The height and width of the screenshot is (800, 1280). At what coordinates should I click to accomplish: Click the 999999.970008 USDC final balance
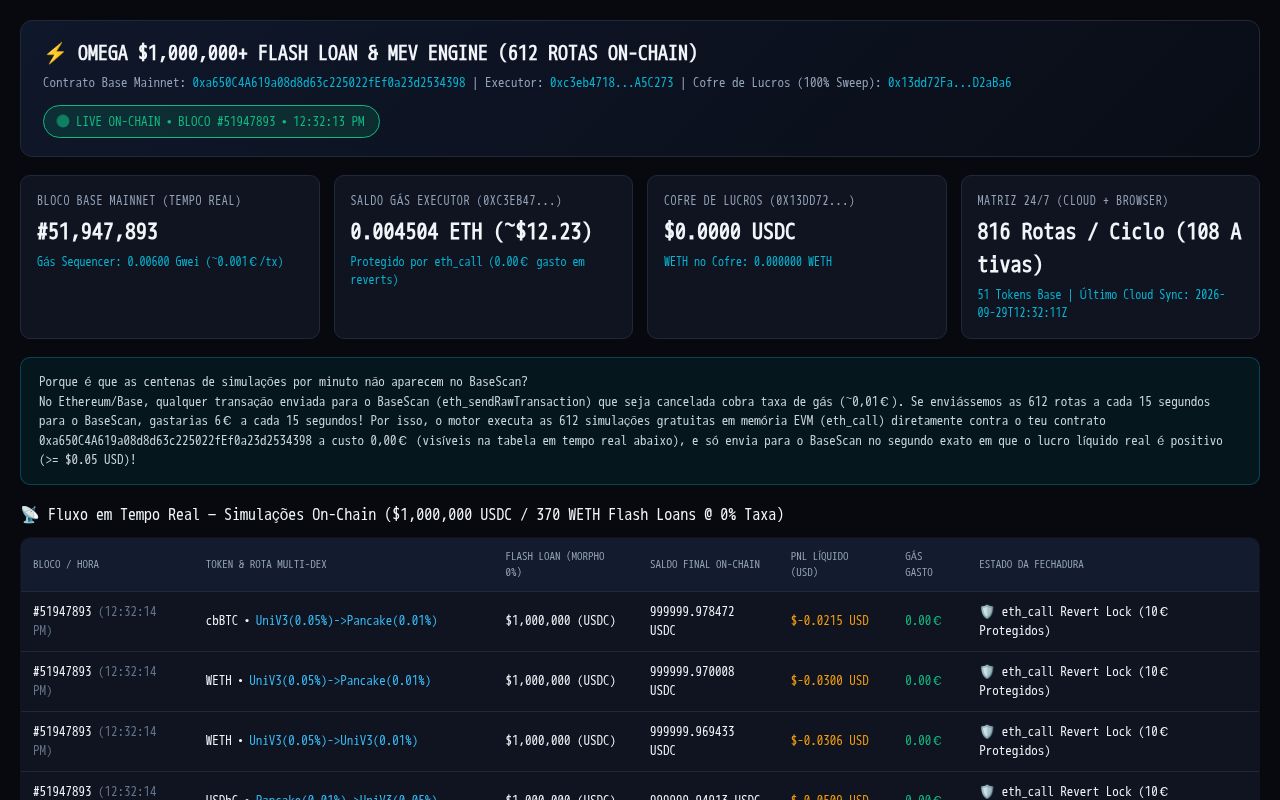692,681
